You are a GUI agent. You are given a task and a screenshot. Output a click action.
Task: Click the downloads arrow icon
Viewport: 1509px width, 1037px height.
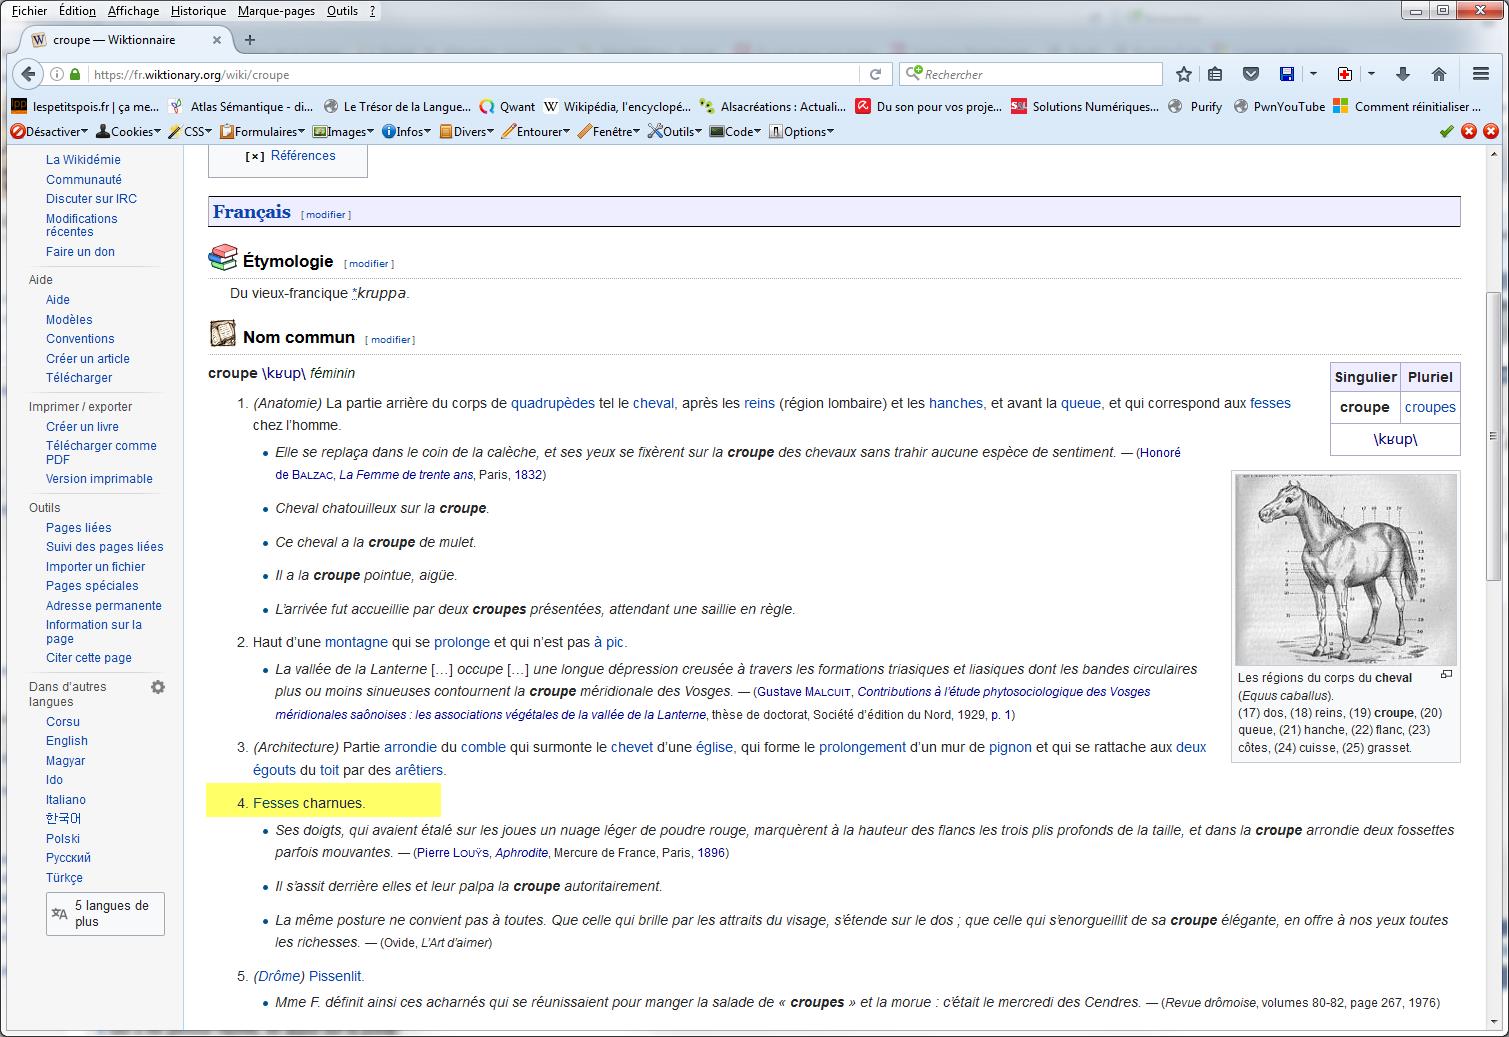pyautogui.click(x=1402, y=74)
